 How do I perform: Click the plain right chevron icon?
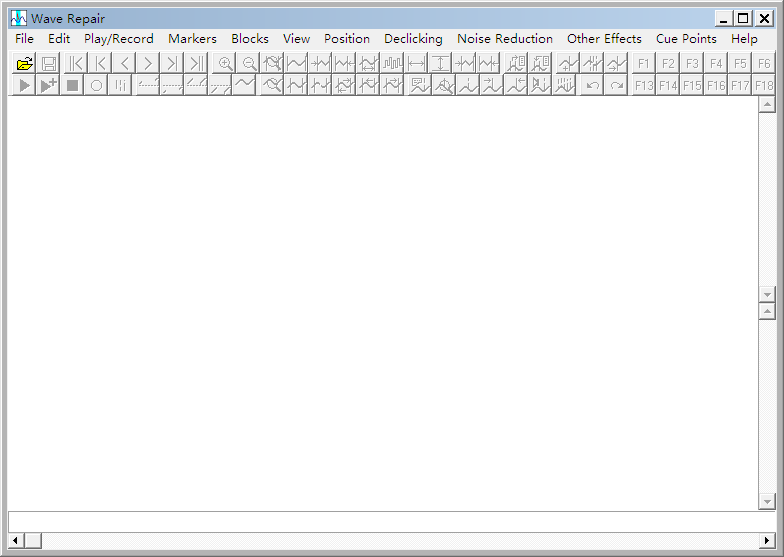point(148,64)
